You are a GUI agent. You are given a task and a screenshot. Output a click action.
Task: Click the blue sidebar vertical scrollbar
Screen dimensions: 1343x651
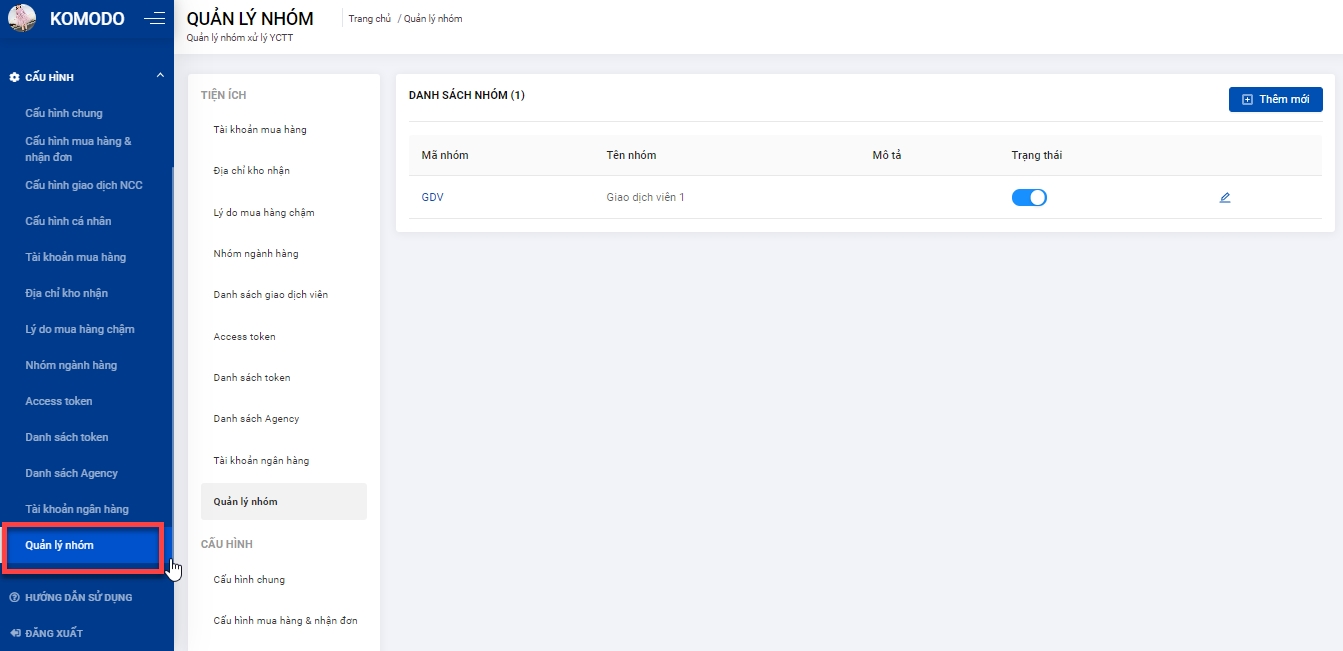click(x=172, y=350)
